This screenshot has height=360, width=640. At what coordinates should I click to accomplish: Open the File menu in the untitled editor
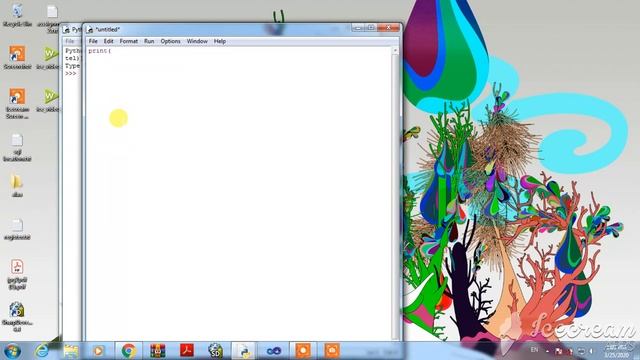point(93,41)
